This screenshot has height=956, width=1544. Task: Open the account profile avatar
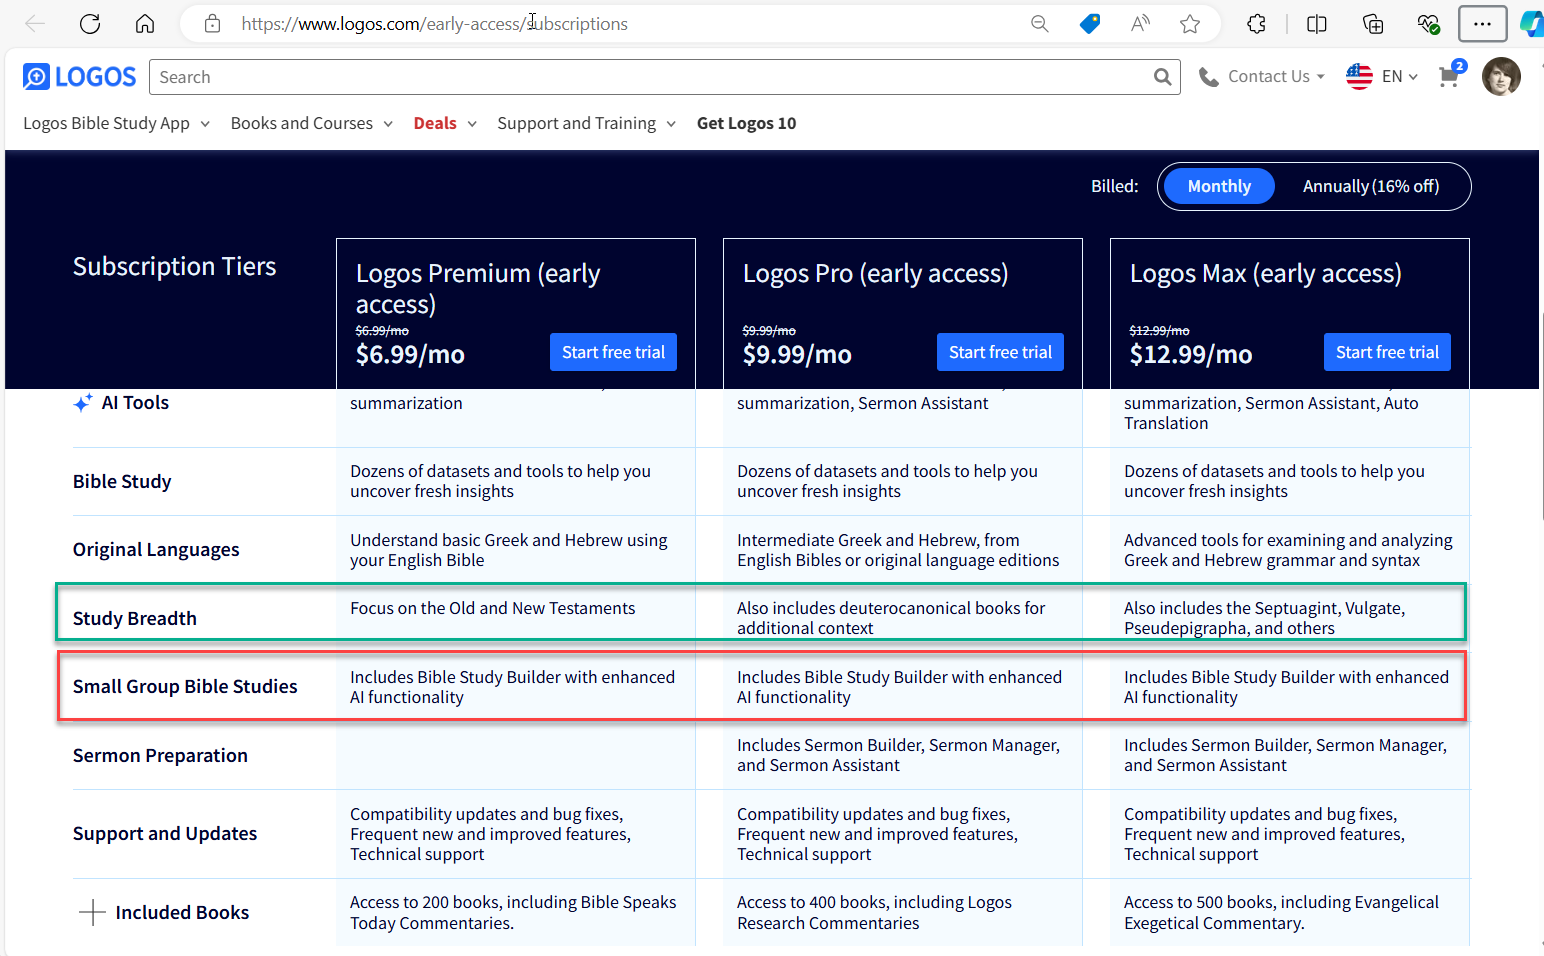coord(1501,76)
